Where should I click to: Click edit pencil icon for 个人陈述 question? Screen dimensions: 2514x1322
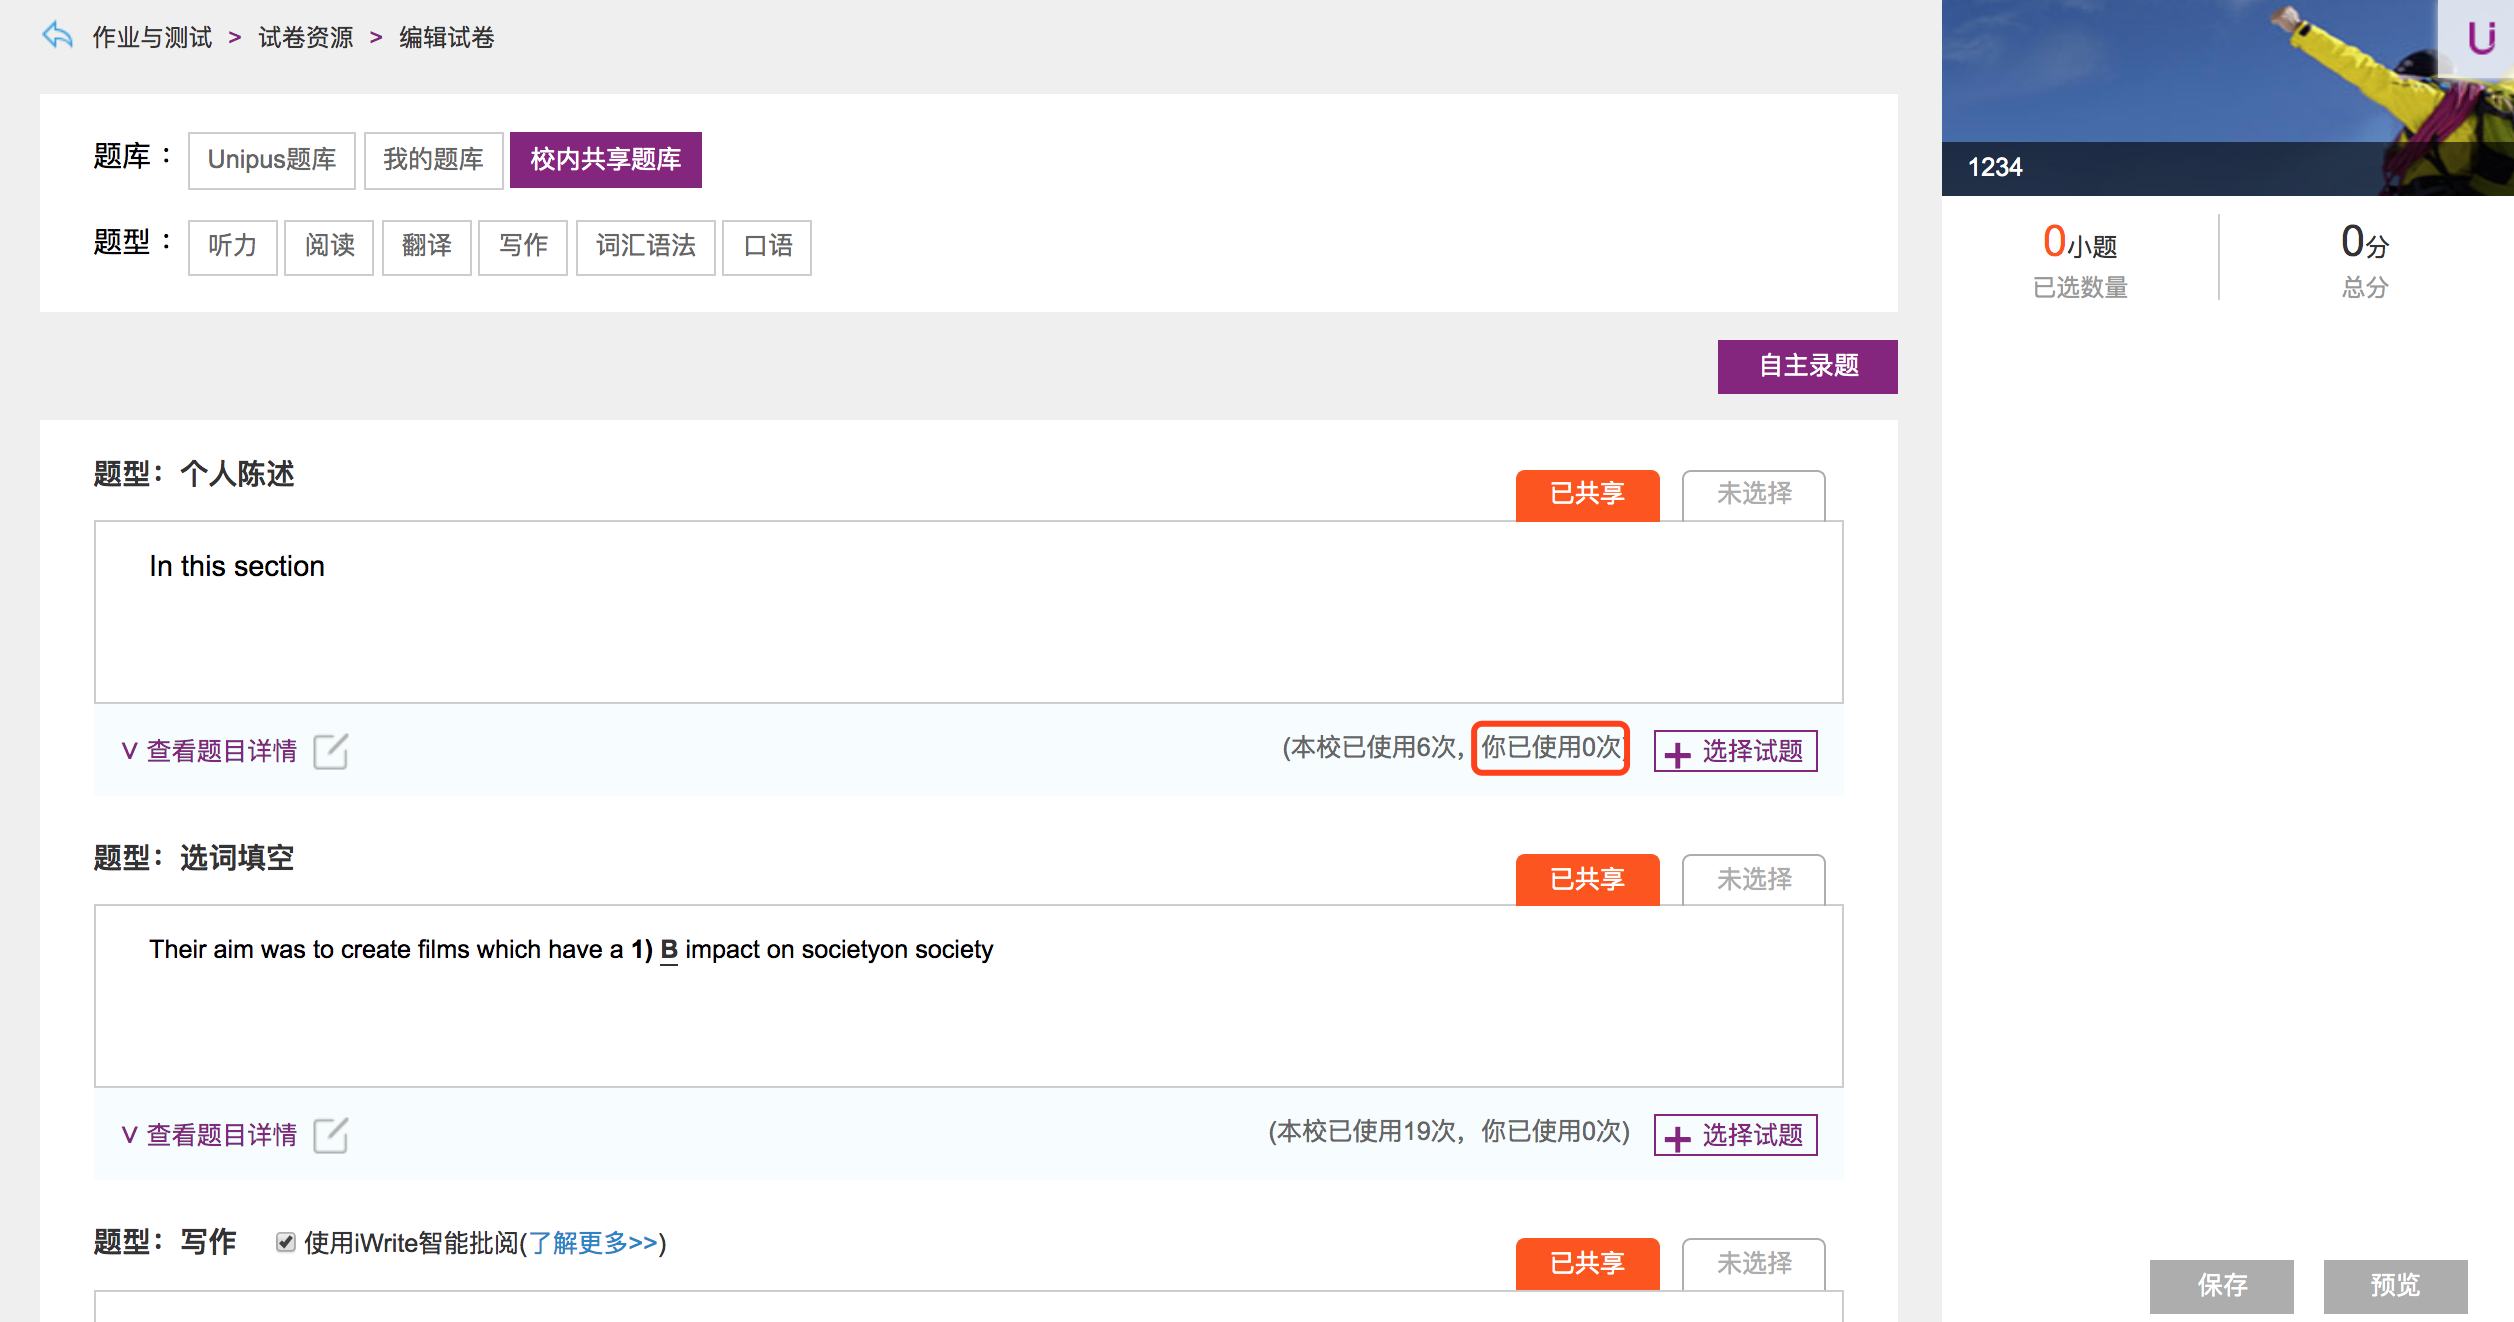pyautogui.click(x=330, y=751)
